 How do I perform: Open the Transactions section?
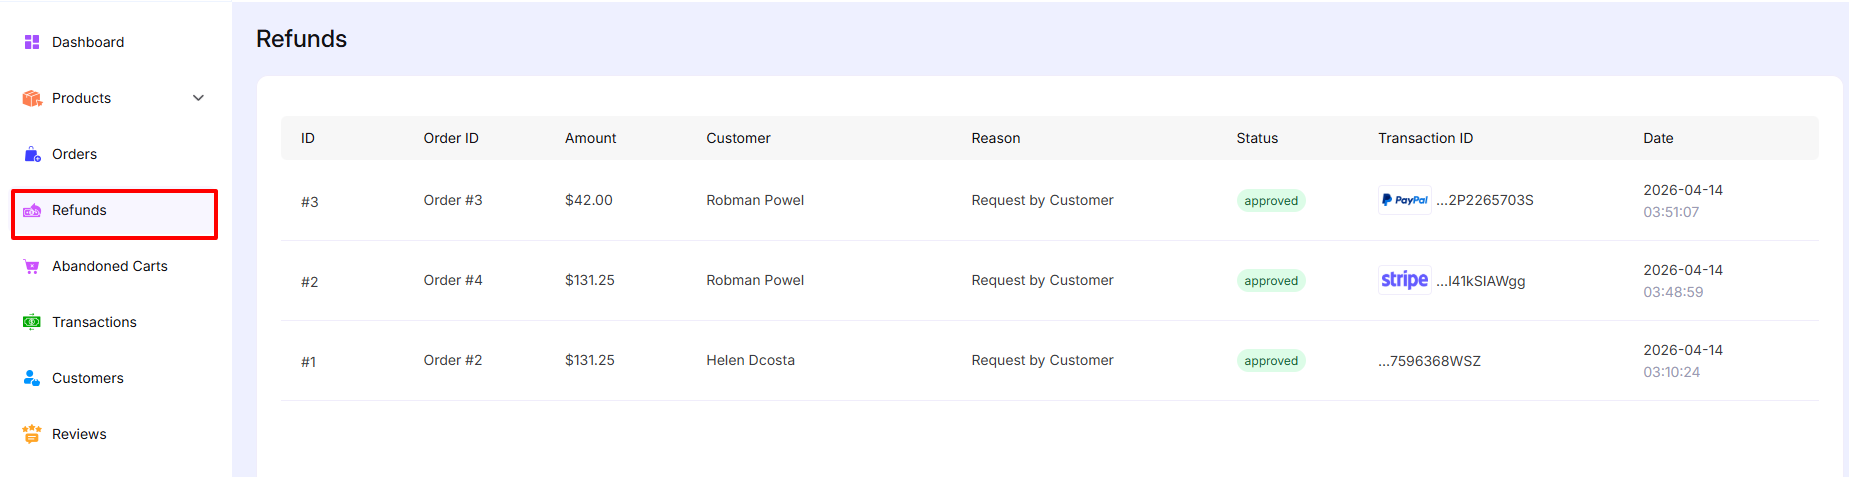point(94,322)
